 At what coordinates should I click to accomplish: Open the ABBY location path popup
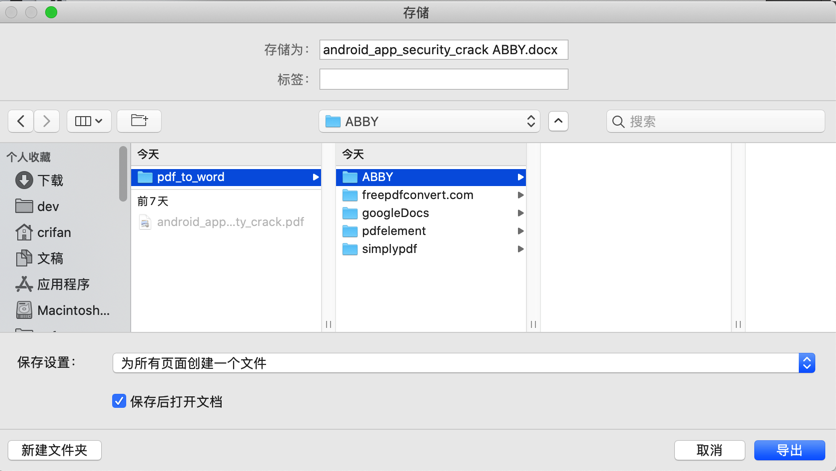[429, 121]
